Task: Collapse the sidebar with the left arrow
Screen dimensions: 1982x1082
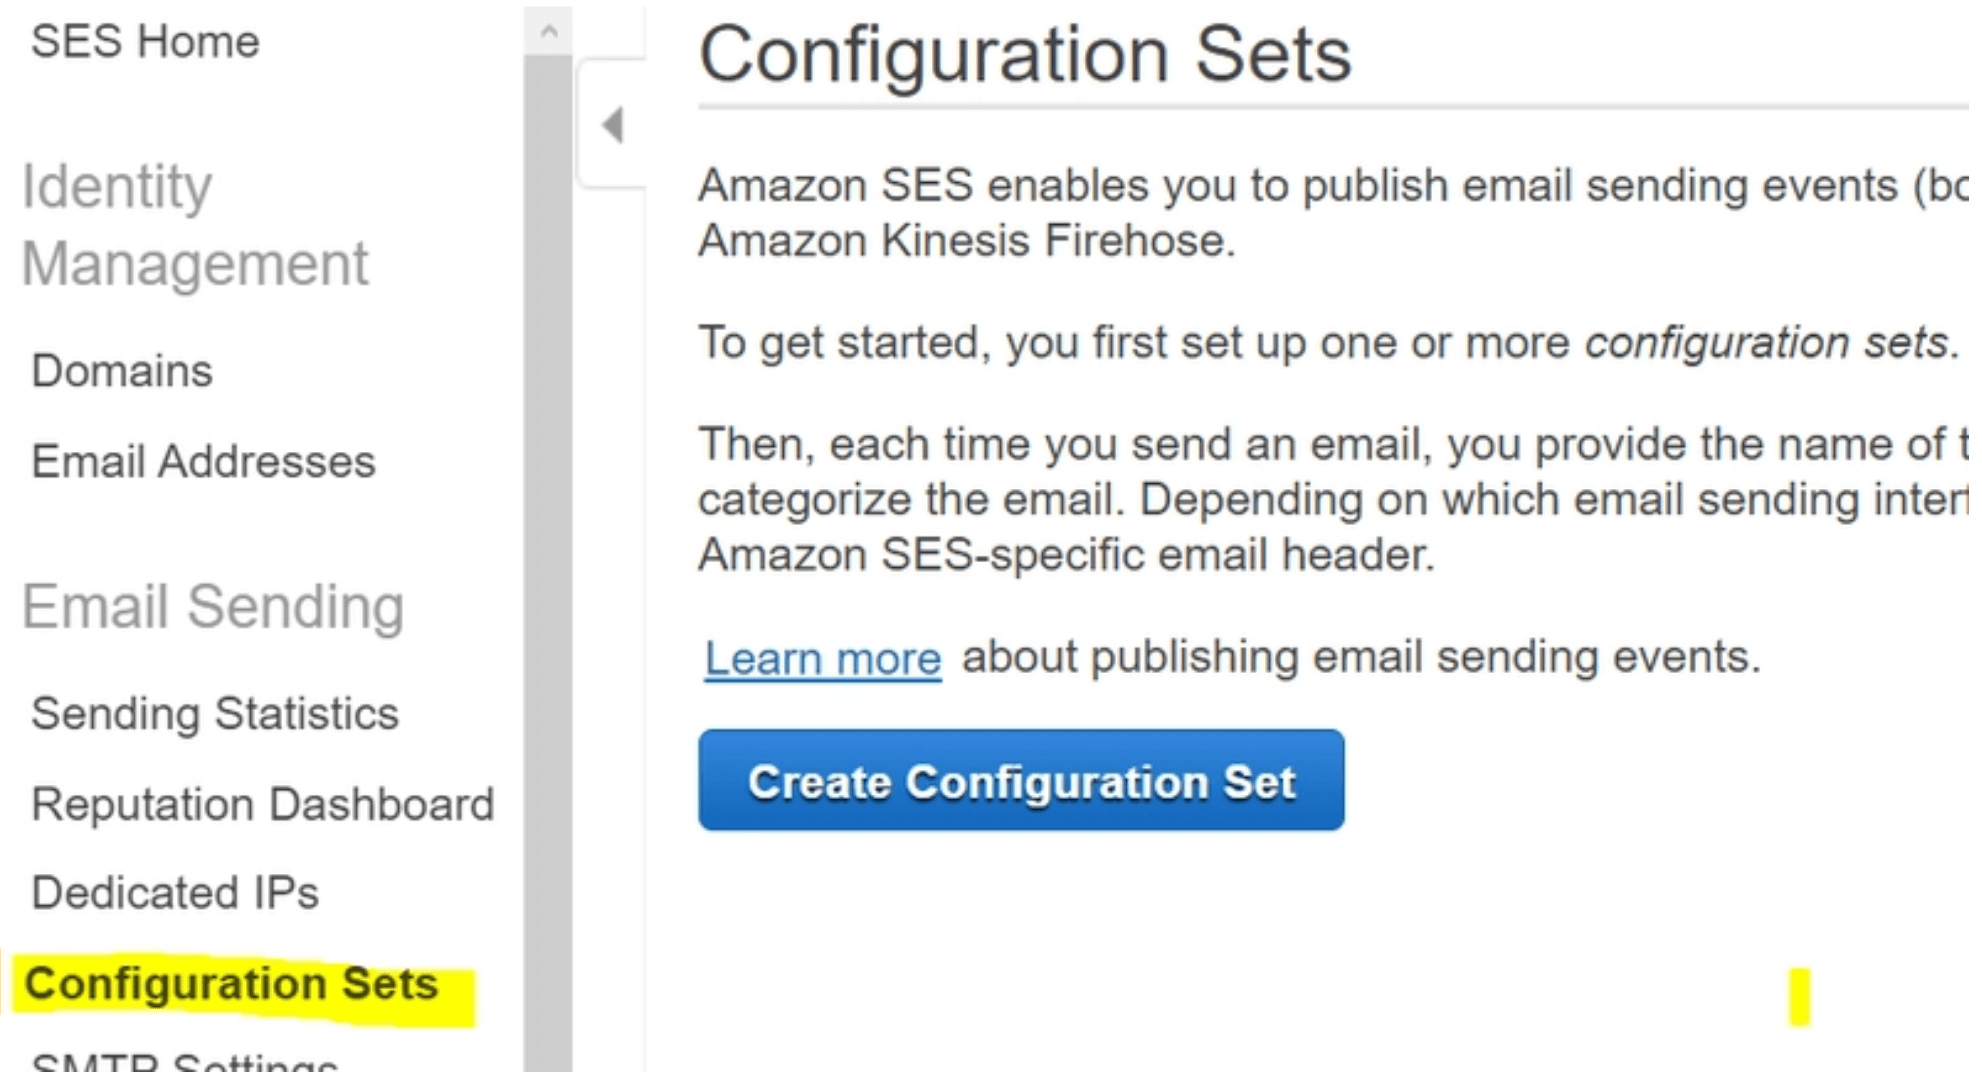Action: pyautogui.click(x=612, y=125)
